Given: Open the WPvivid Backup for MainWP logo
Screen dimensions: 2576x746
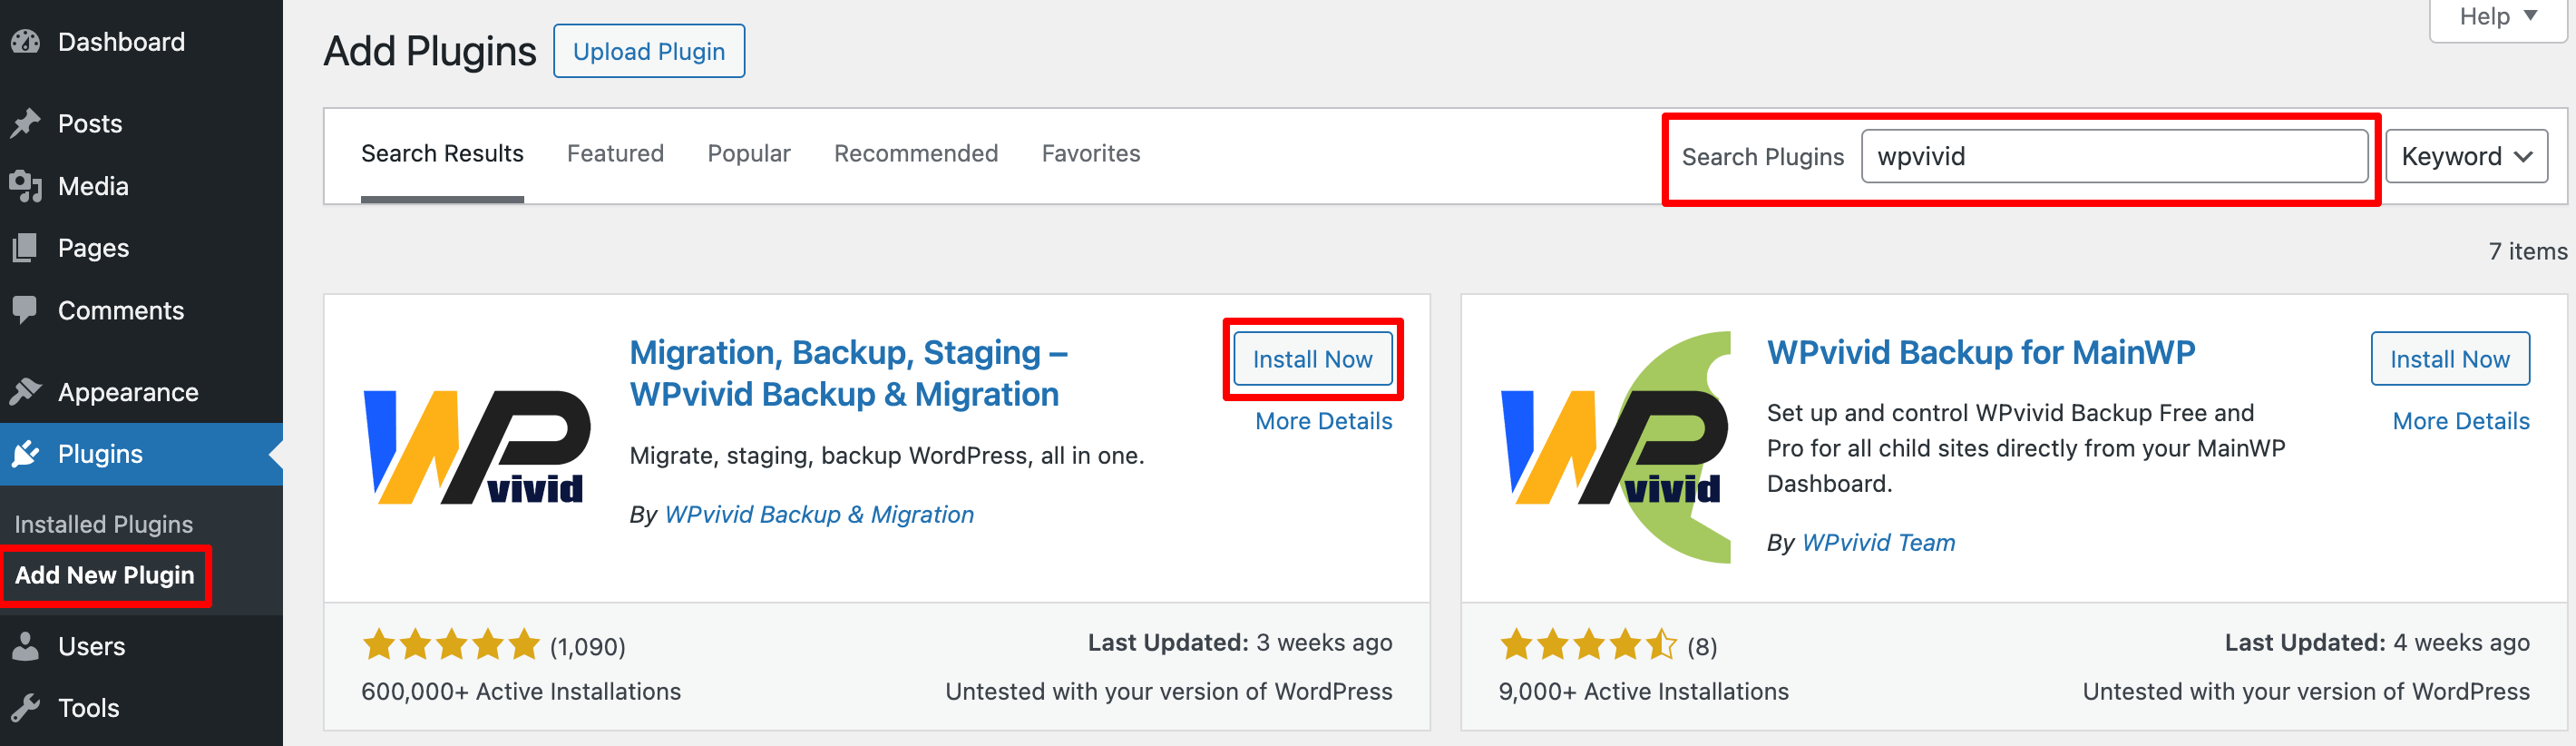Looking at the screenshot, I should [x=1615, y=447].
